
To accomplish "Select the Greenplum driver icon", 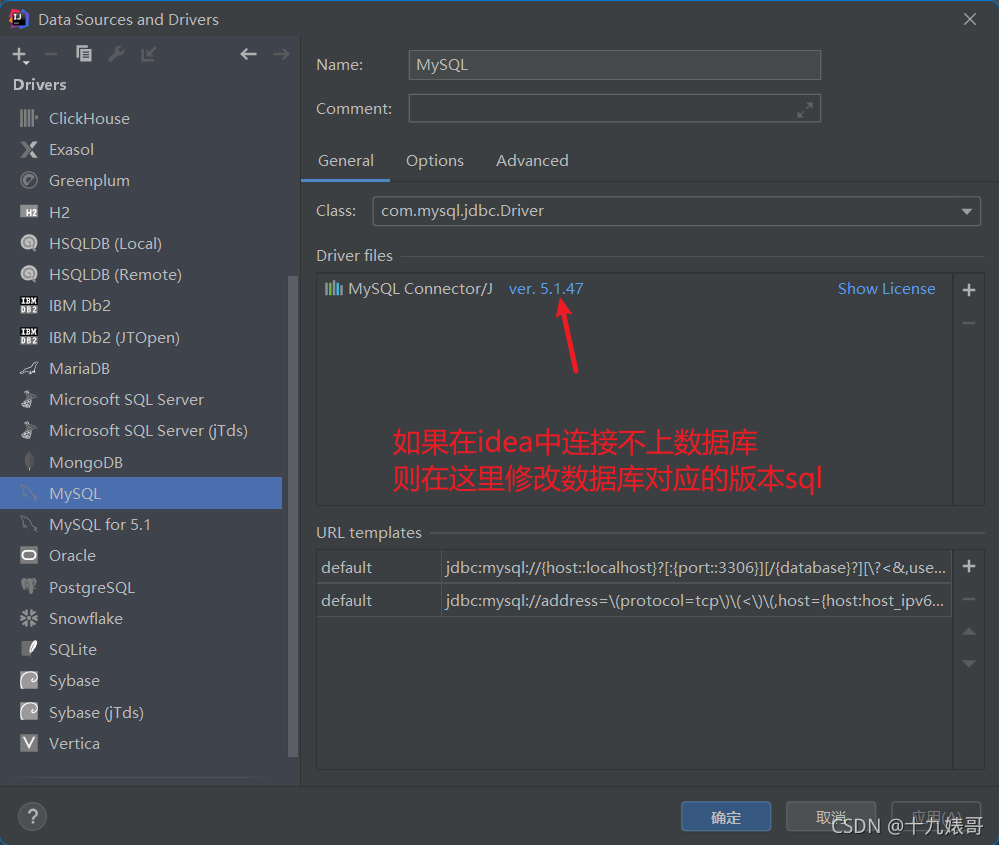I will click(29, 180).
